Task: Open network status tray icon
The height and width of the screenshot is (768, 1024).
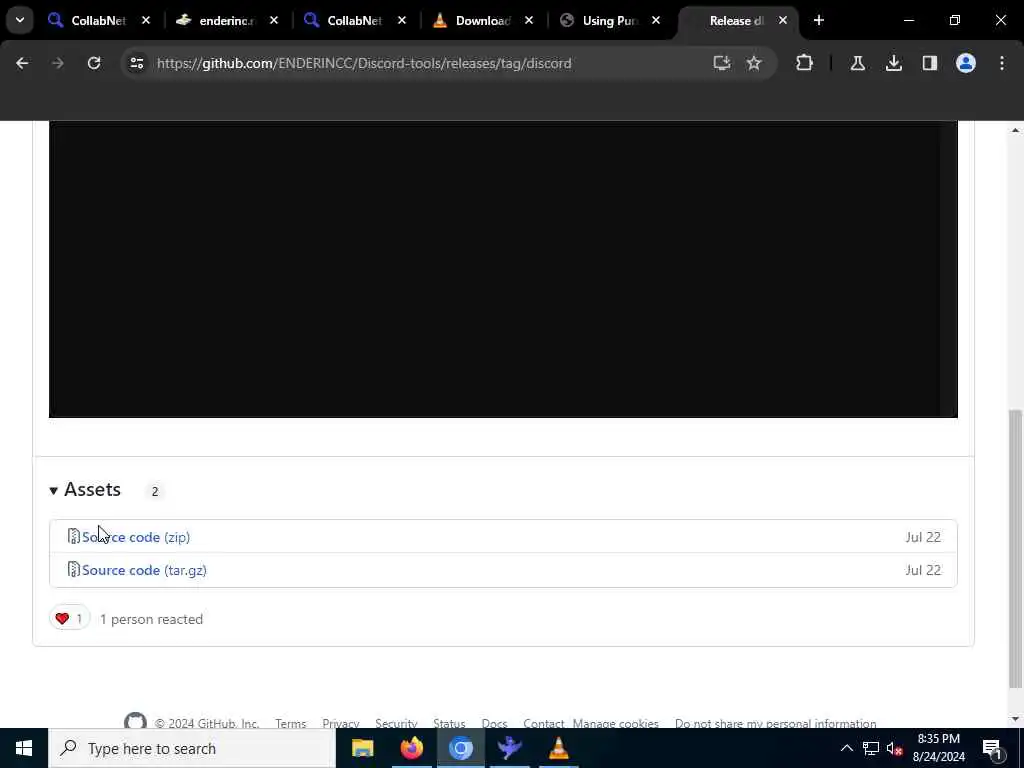Action: point(871,748)
